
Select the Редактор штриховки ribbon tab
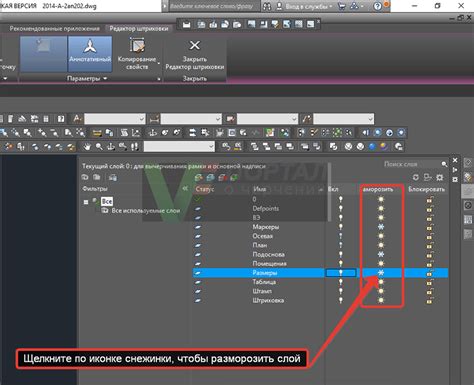coord(139,29)
